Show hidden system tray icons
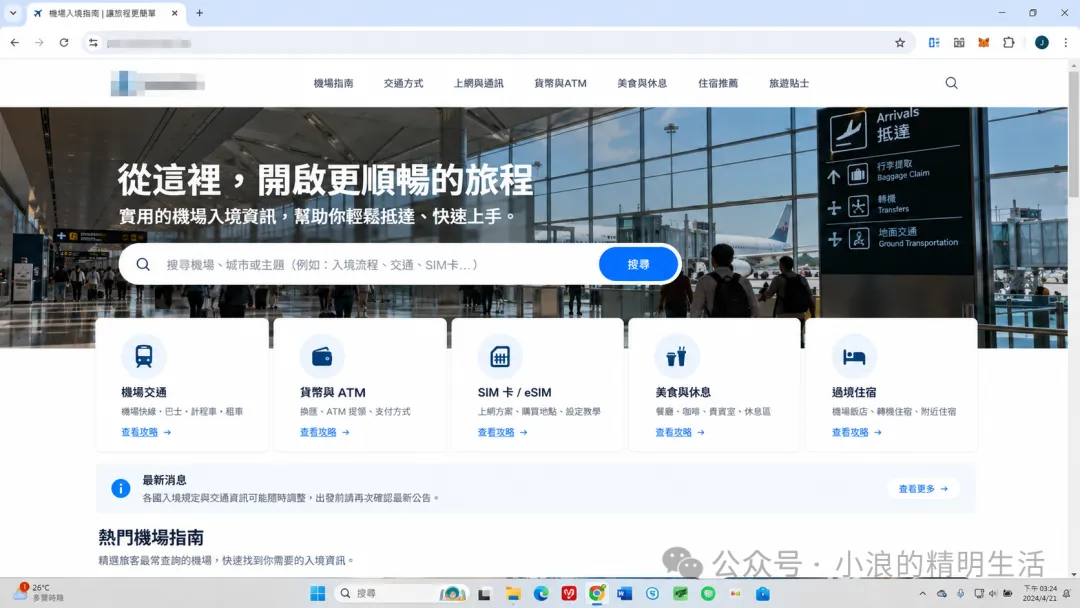Screen dimensions: 1080x608 click(x=922, y=594)
